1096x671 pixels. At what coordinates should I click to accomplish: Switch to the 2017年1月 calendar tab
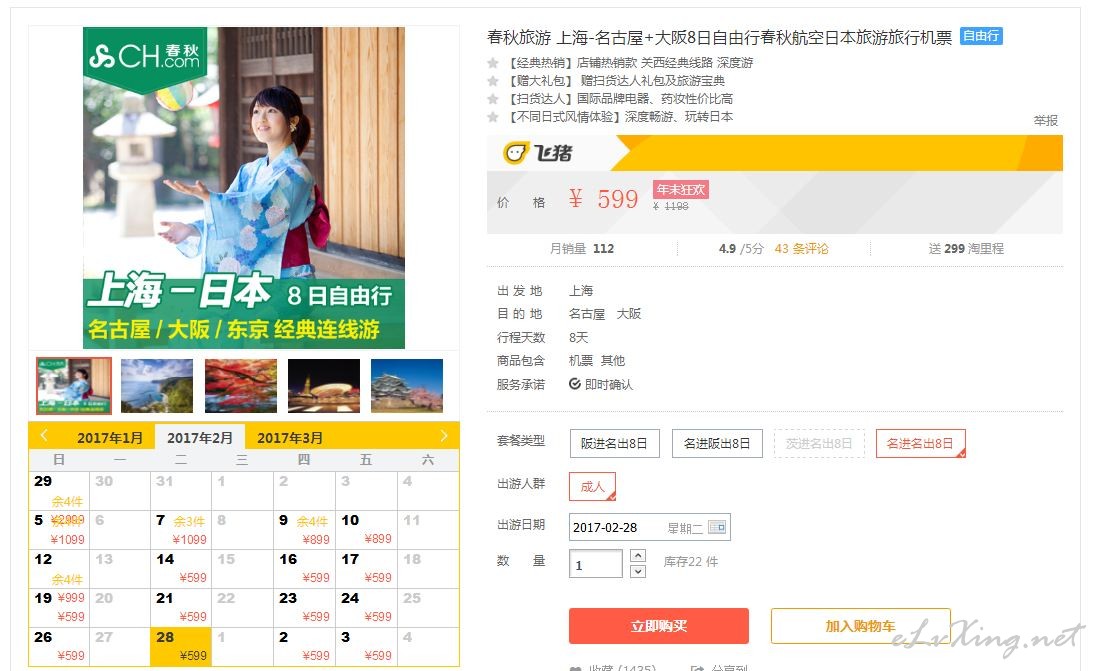(x=110, y=438)
